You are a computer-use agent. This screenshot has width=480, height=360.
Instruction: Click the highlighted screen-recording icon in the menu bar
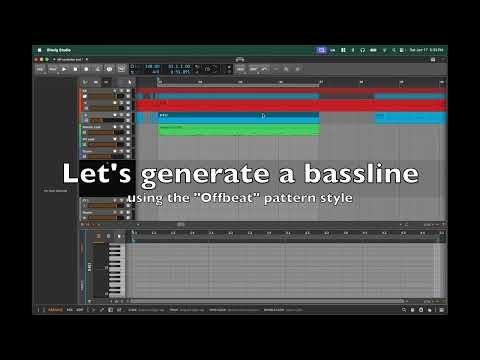point(321,50)
